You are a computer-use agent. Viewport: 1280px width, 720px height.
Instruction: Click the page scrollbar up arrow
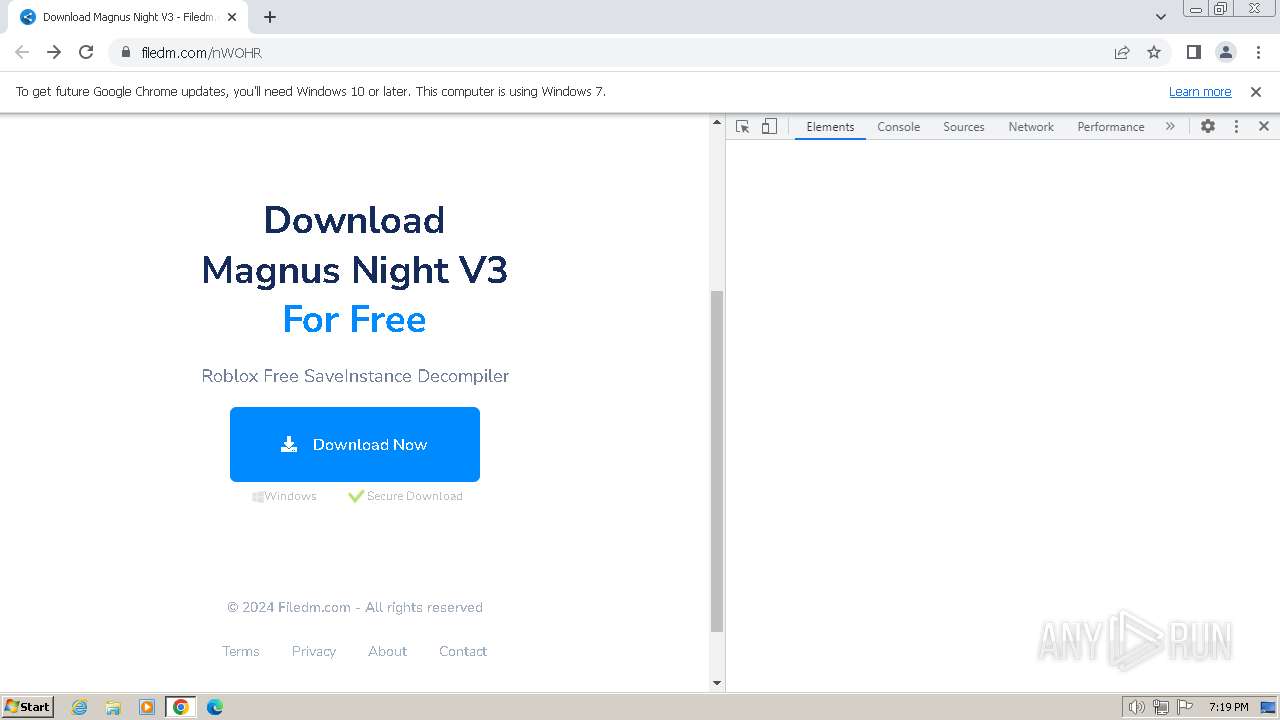coord(716,122)
